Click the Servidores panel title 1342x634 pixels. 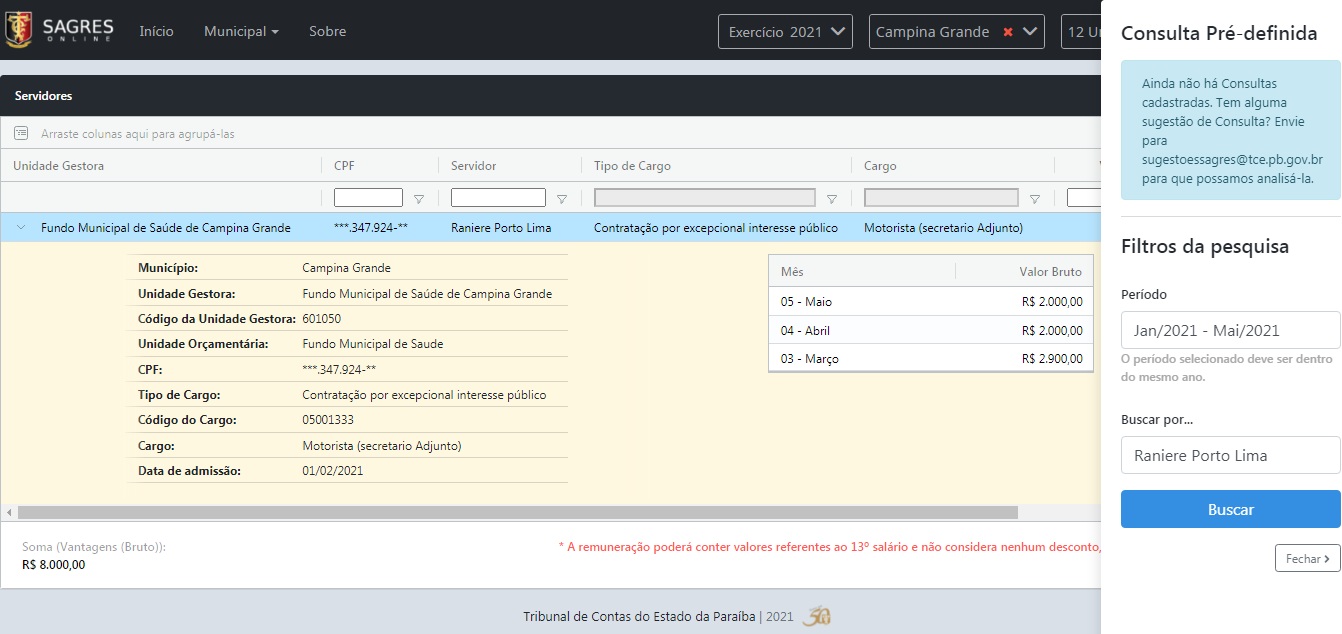43,96
